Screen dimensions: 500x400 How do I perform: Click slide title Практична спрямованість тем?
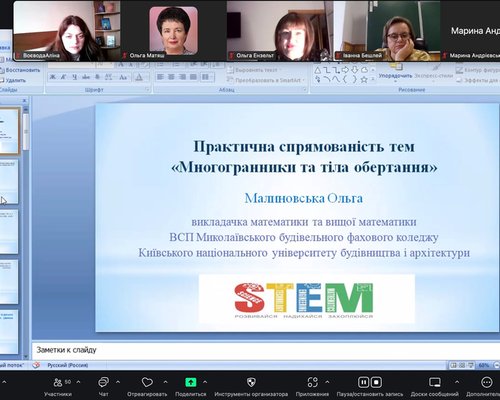coord(304,146)
